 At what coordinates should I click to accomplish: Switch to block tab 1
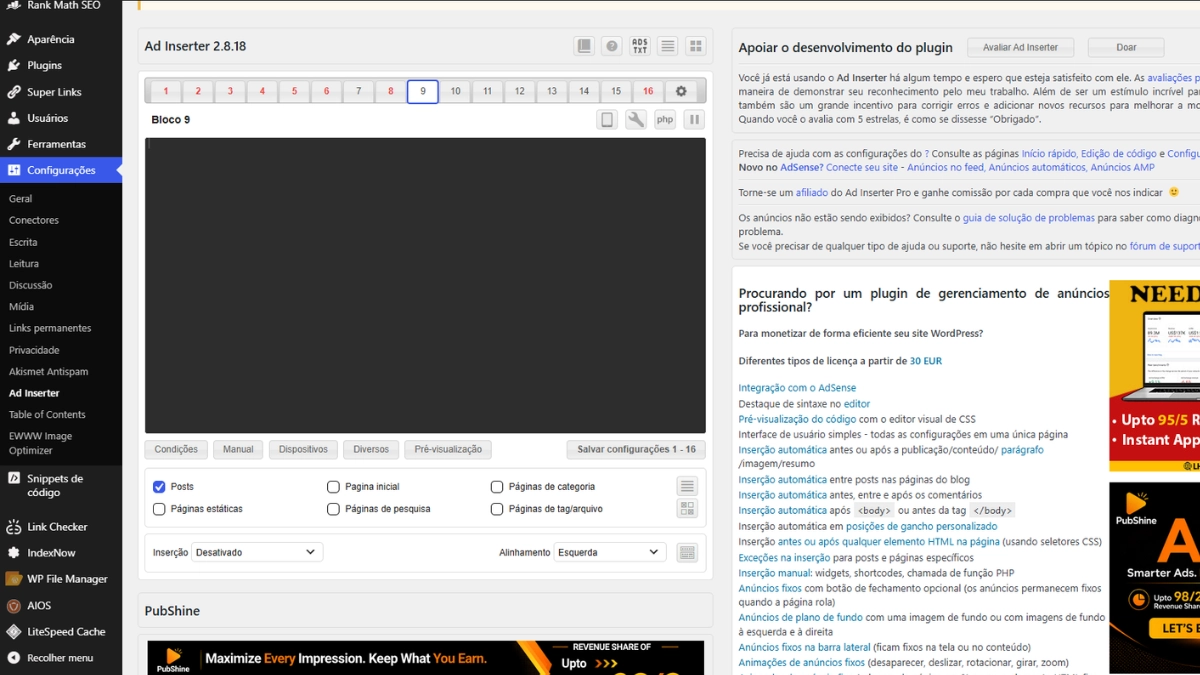pyautogui.click(x=166, y=91)
